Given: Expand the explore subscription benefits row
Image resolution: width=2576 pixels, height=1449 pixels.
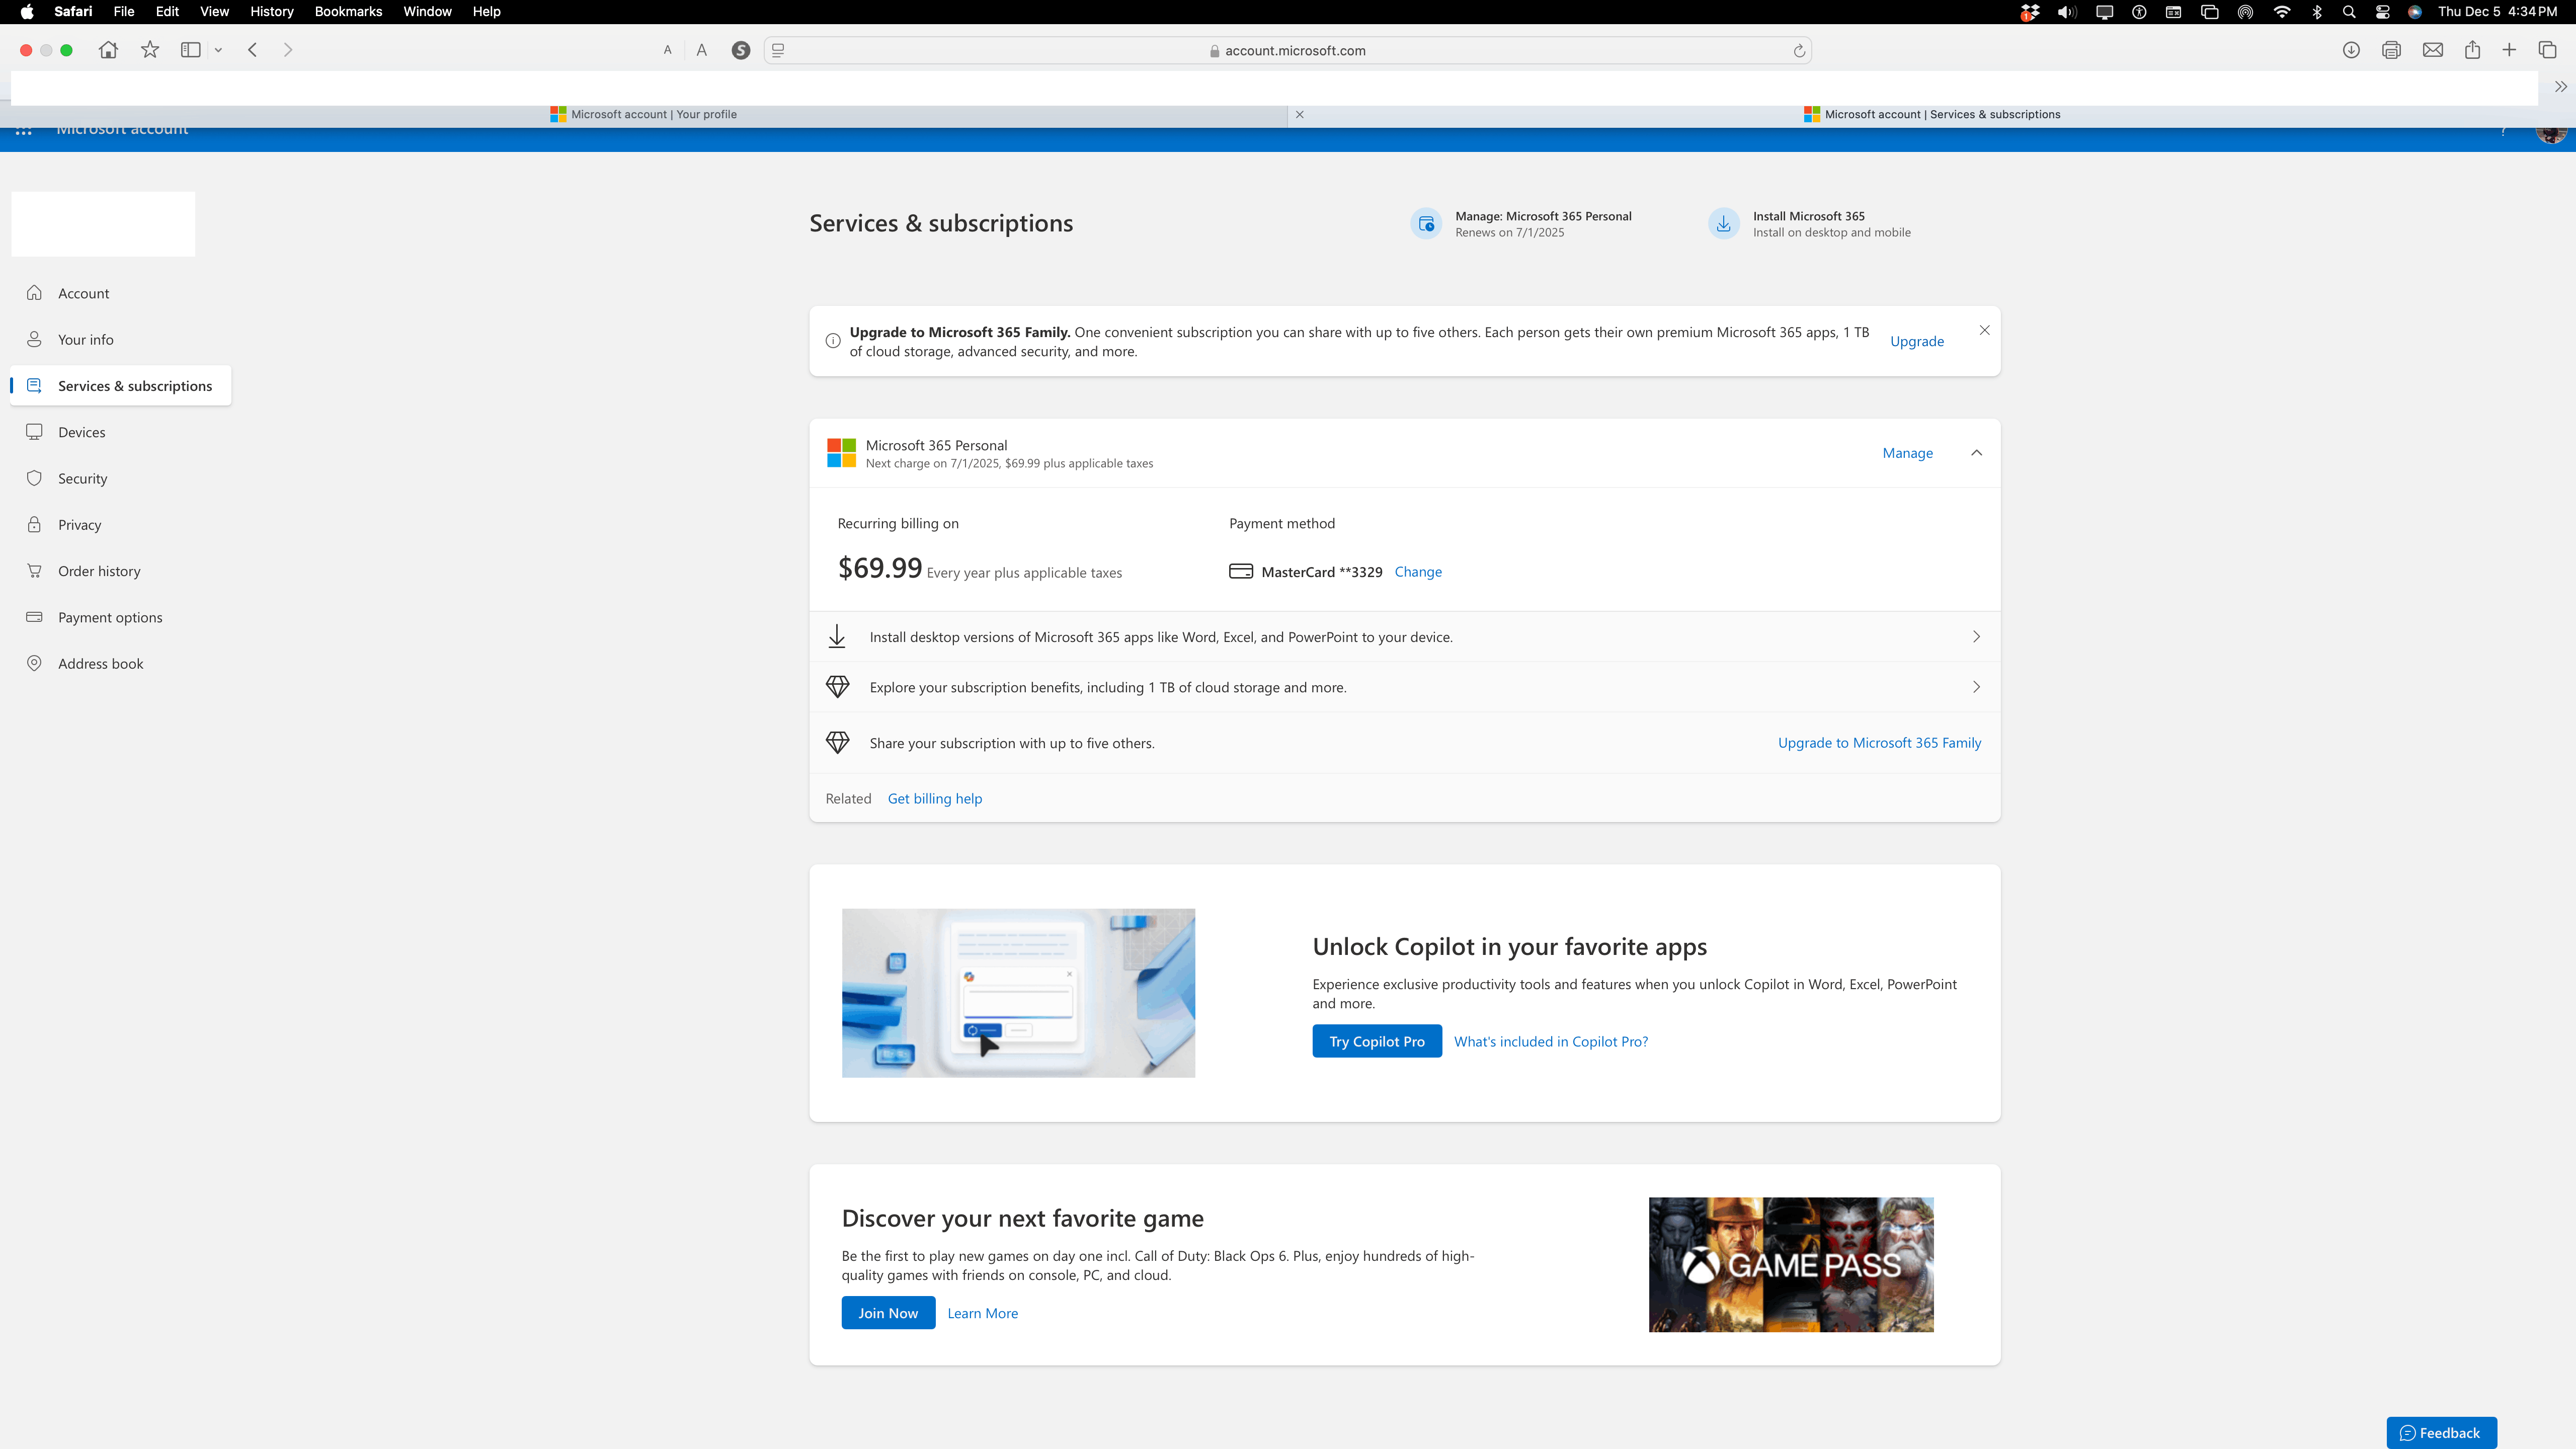Looking at the screenshot, I should [x=1976, y=687].
